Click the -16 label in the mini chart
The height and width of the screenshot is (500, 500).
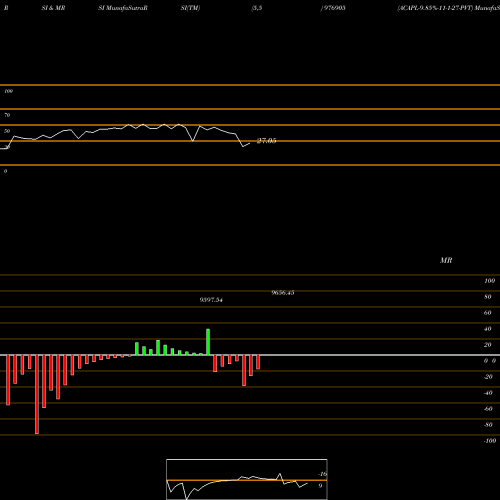click(322, 474)
